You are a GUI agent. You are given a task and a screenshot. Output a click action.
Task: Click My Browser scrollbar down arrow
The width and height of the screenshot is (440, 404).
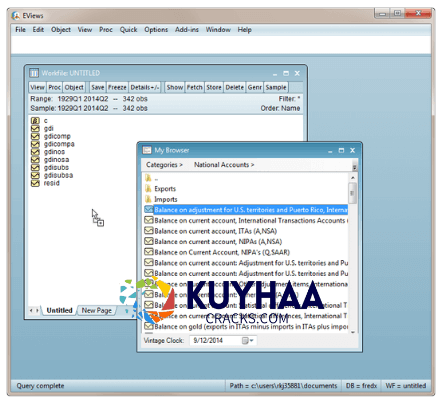click(353, 332)
